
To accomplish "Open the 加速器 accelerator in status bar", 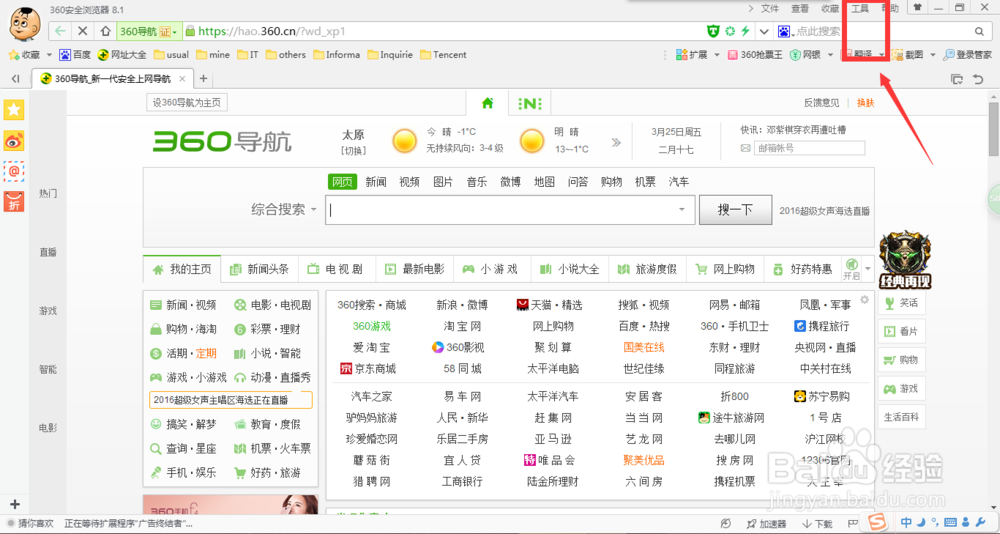I will (x=768, y=524).
